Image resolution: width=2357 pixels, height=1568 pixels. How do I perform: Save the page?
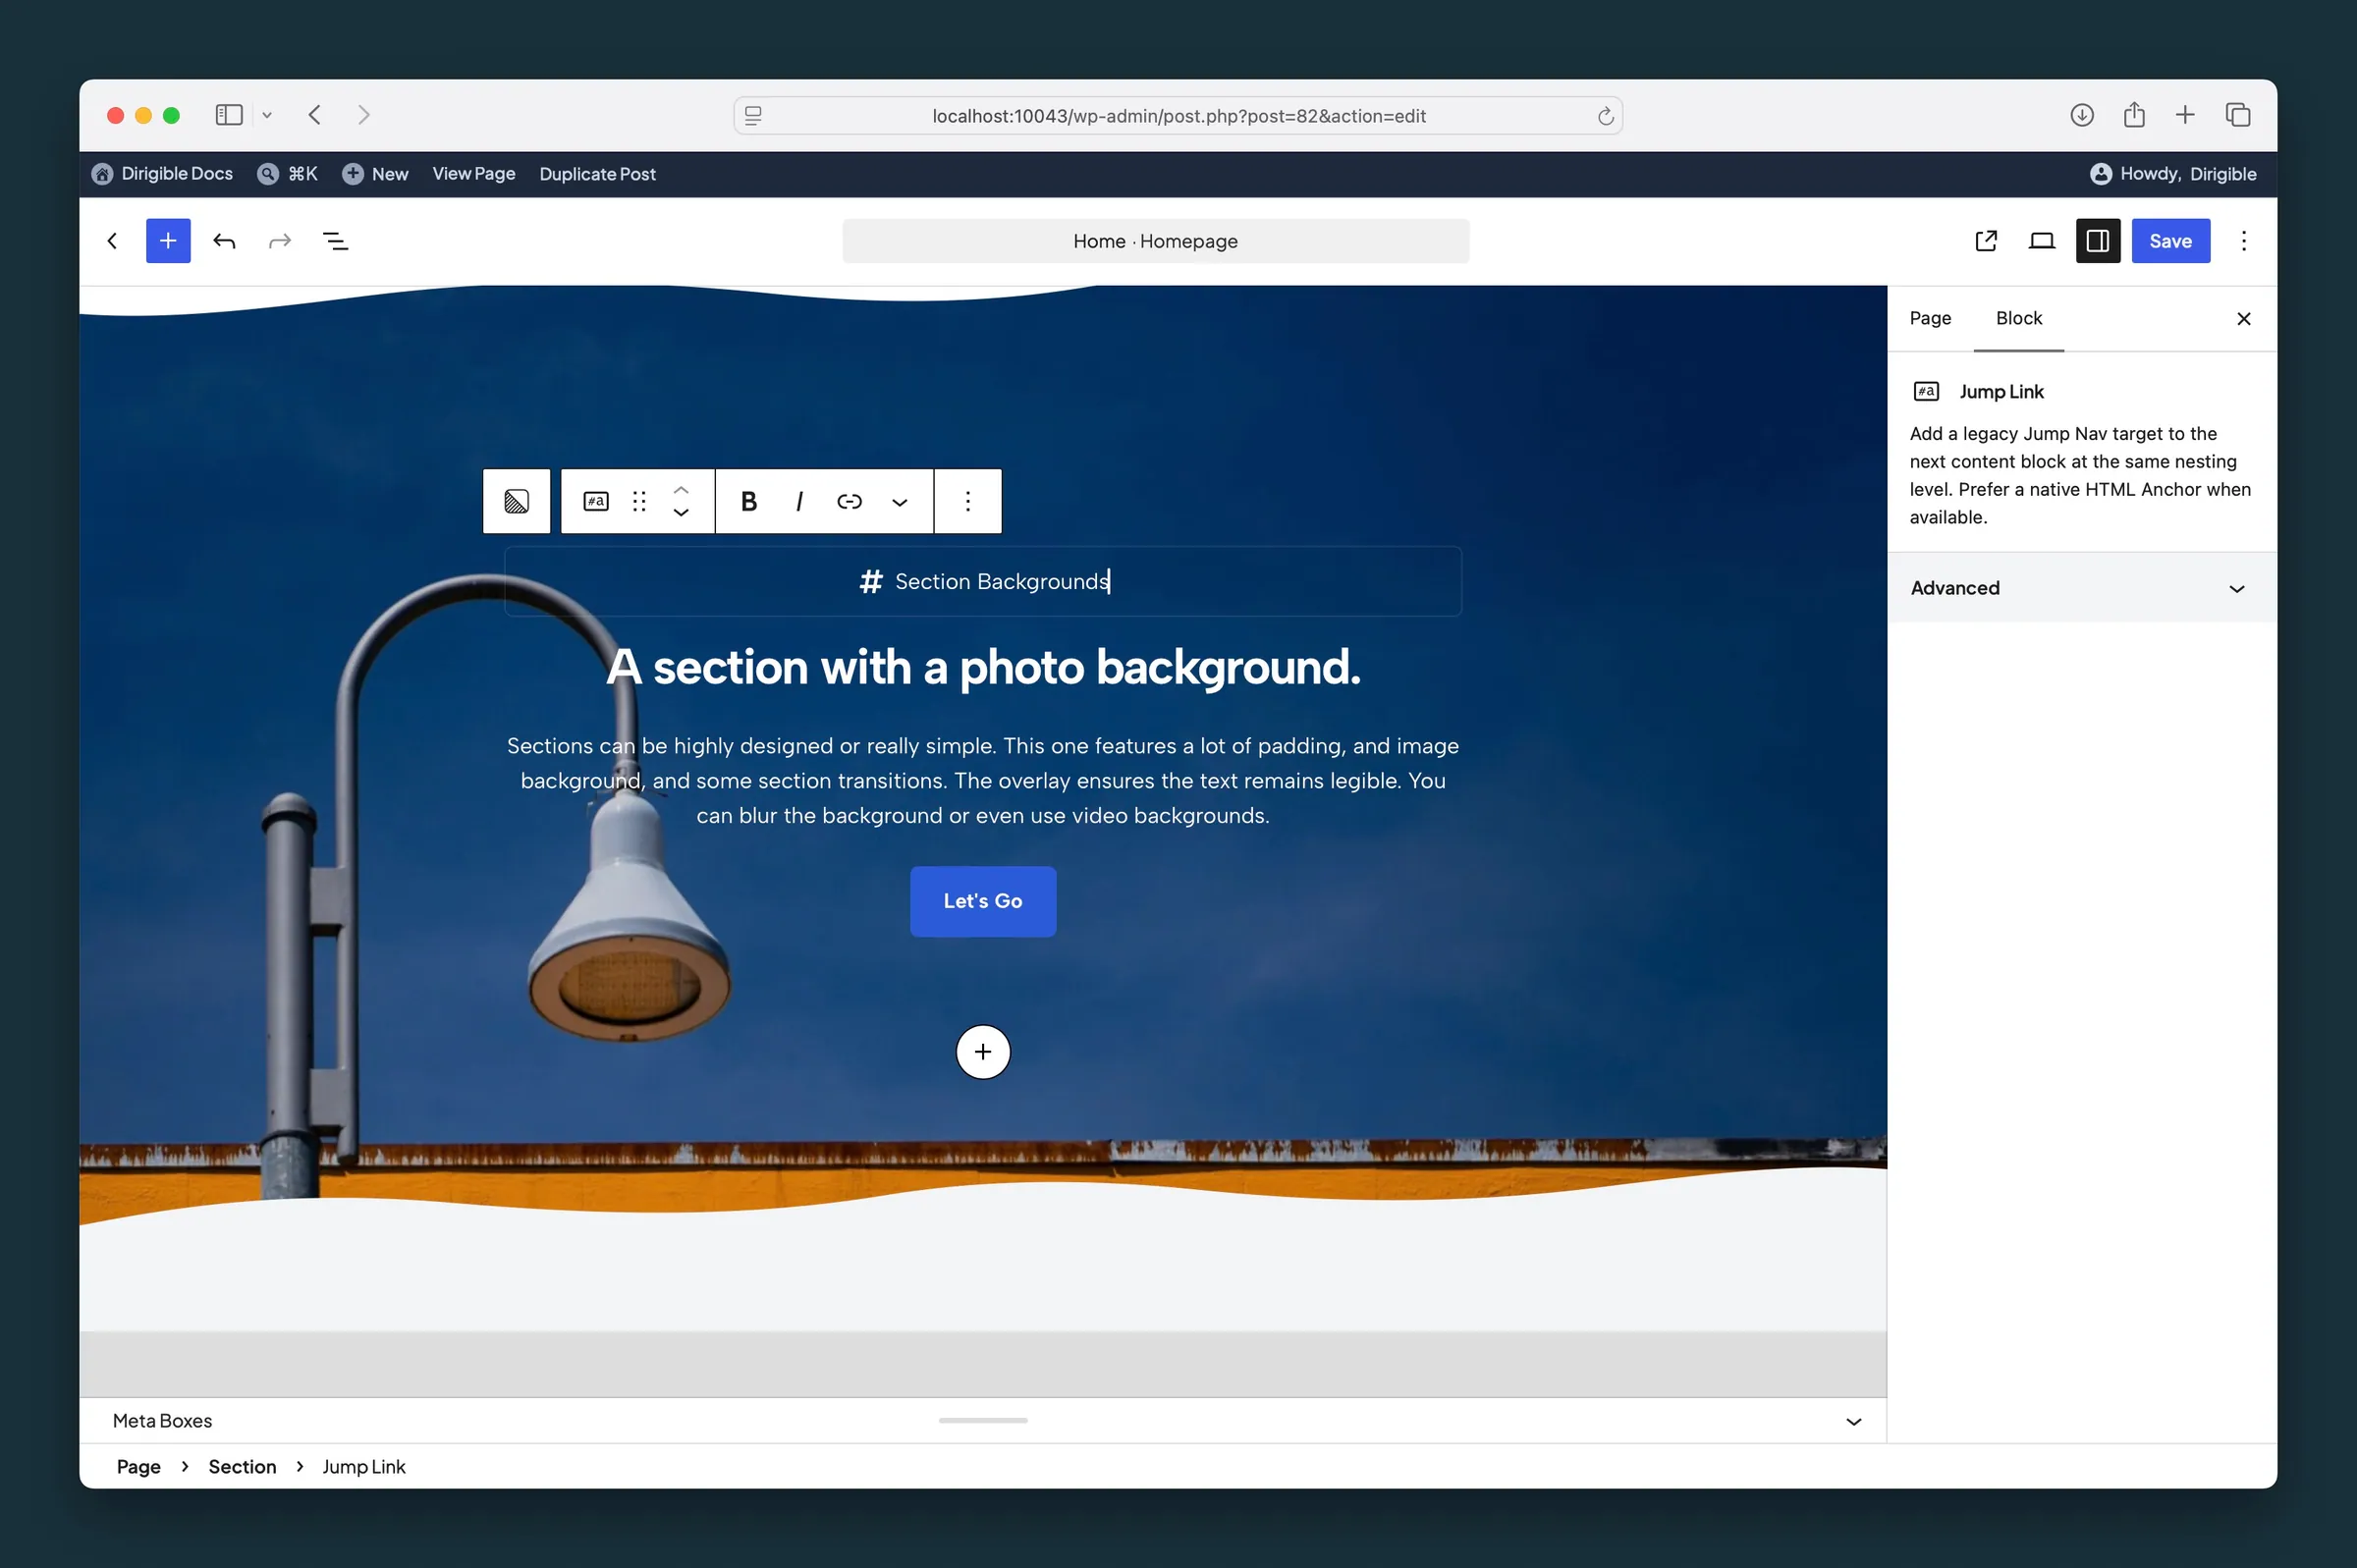tap(2170, 241)
